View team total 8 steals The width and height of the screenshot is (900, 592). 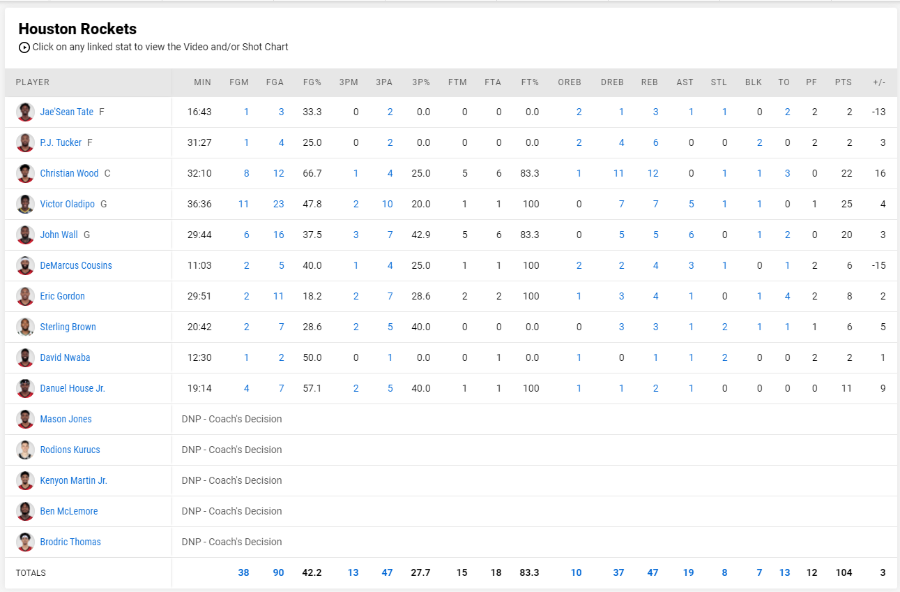click(724, 572)
